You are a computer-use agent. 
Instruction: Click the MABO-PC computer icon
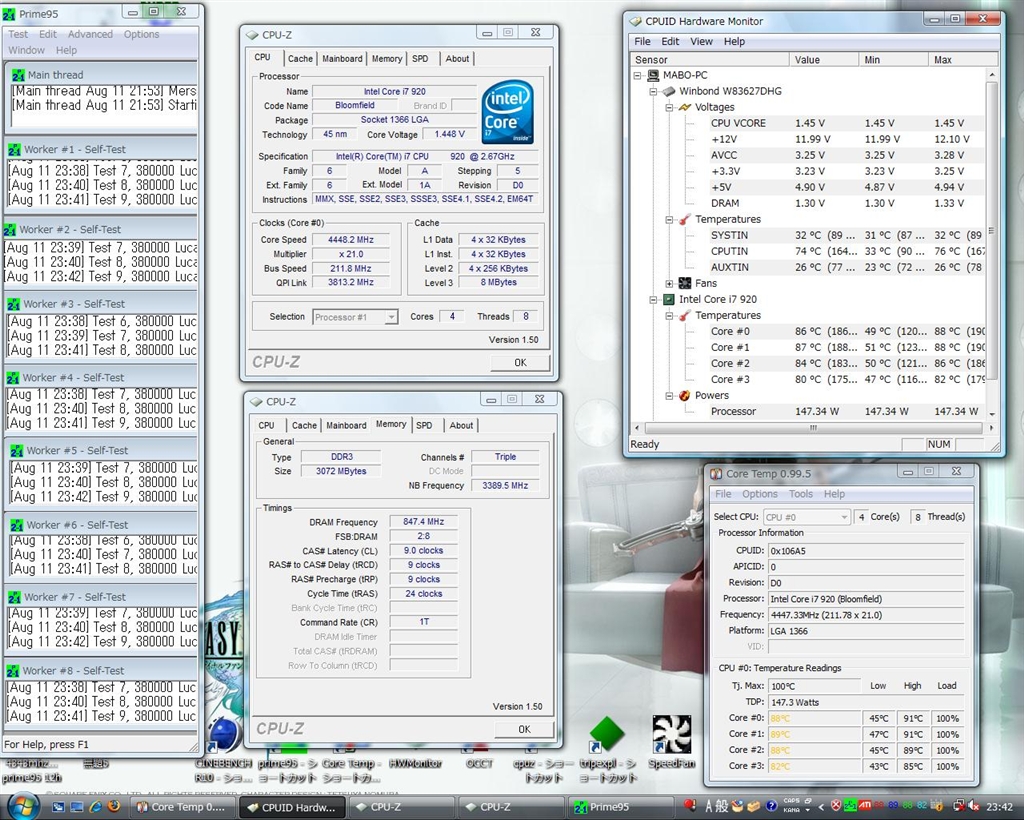coord(652,75)
